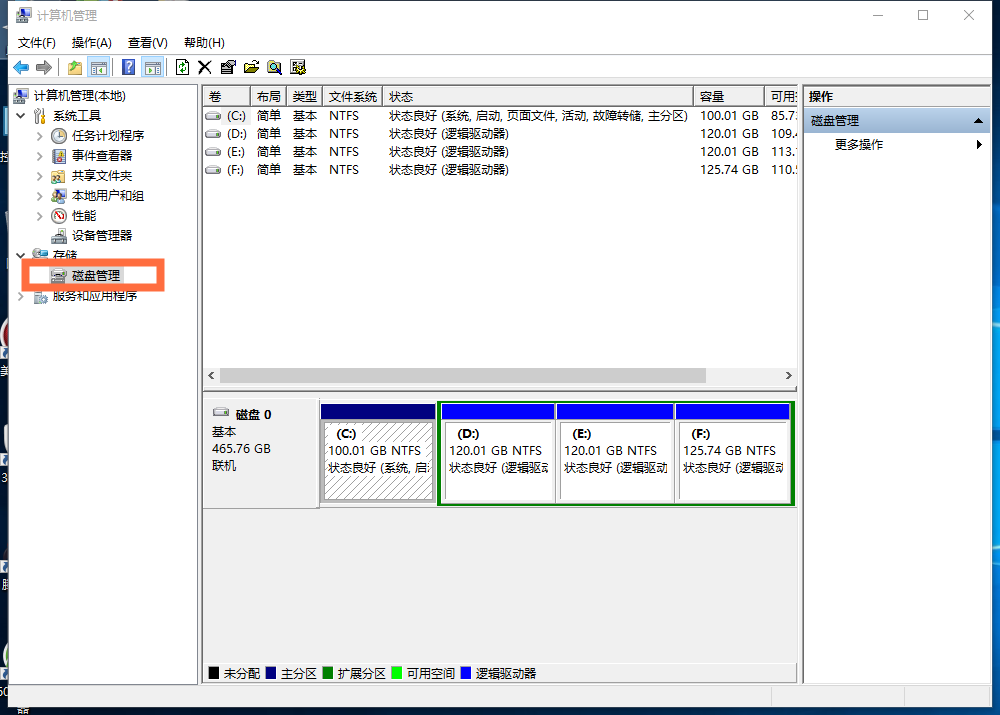Viewport: 1000px width, 715px height.
Task: Toggle the show/hide console tree button
Action: point(99,67)
